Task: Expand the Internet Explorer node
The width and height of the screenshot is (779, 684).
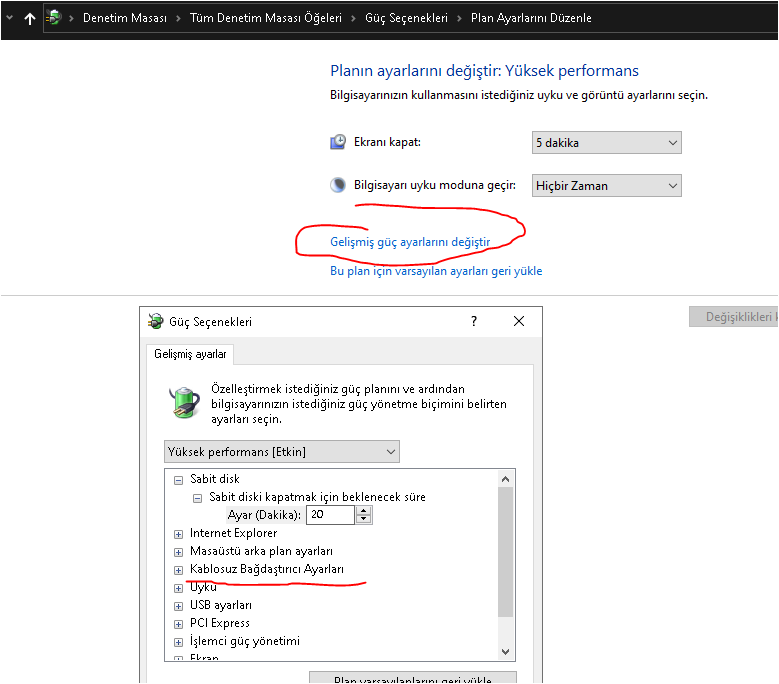Action: 178,534
